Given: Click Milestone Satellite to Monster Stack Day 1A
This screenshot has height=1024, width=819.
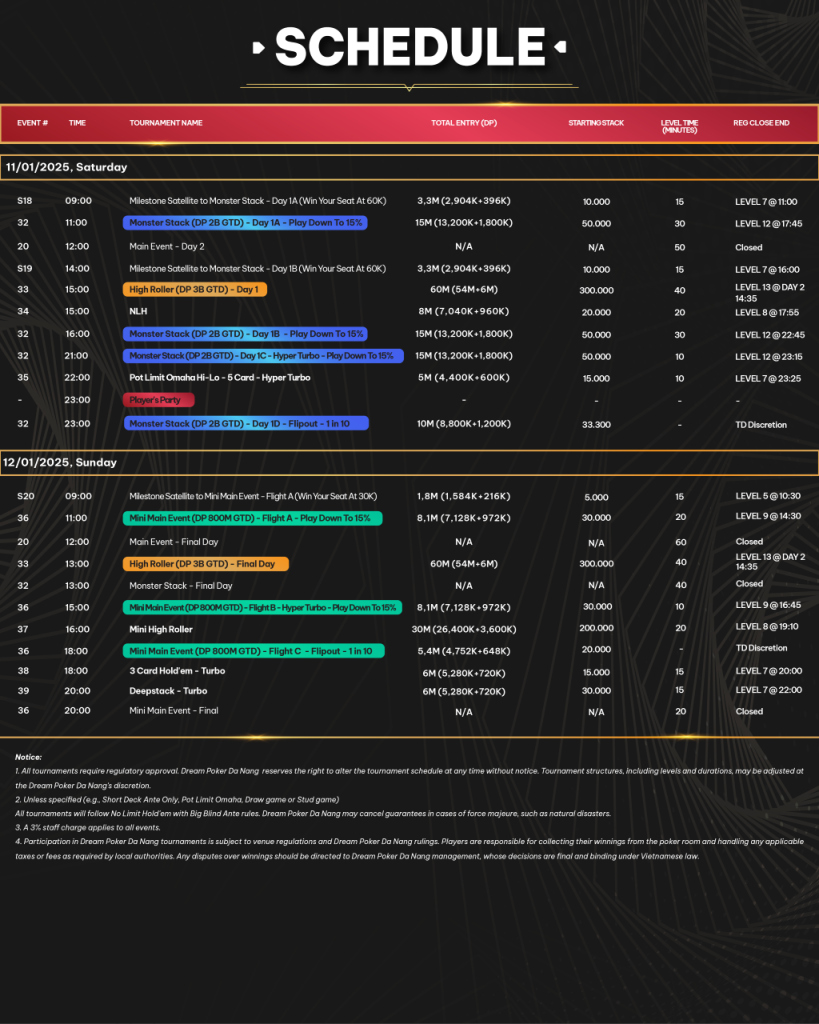Looking at the screenshot, I should 257,201.
